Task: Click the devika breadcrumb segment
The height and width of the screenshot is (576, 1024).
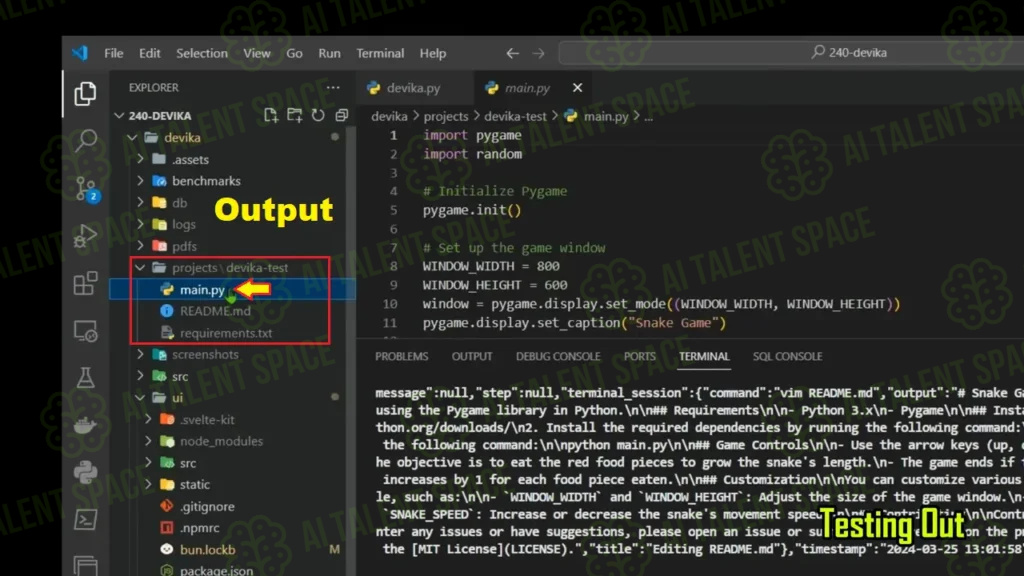Action: coord(389,116)
